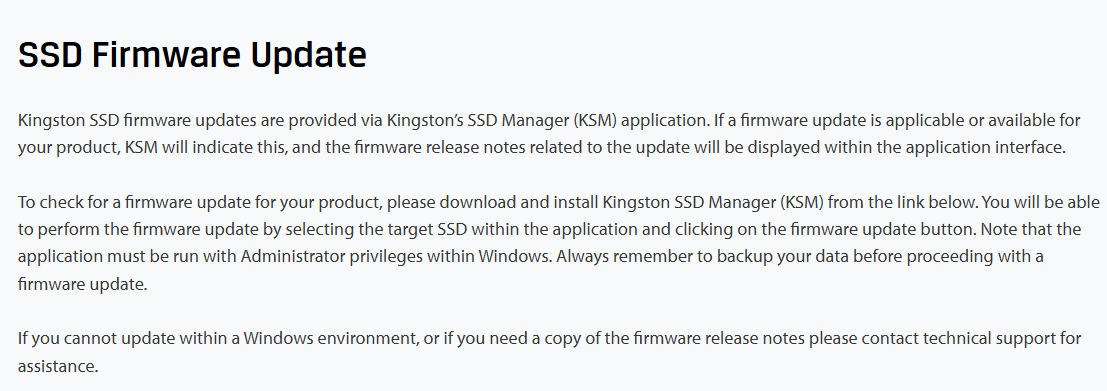Click the sentence starting "If you cannot update"
Screen dimensions: 1107x391
click(549, 352)
